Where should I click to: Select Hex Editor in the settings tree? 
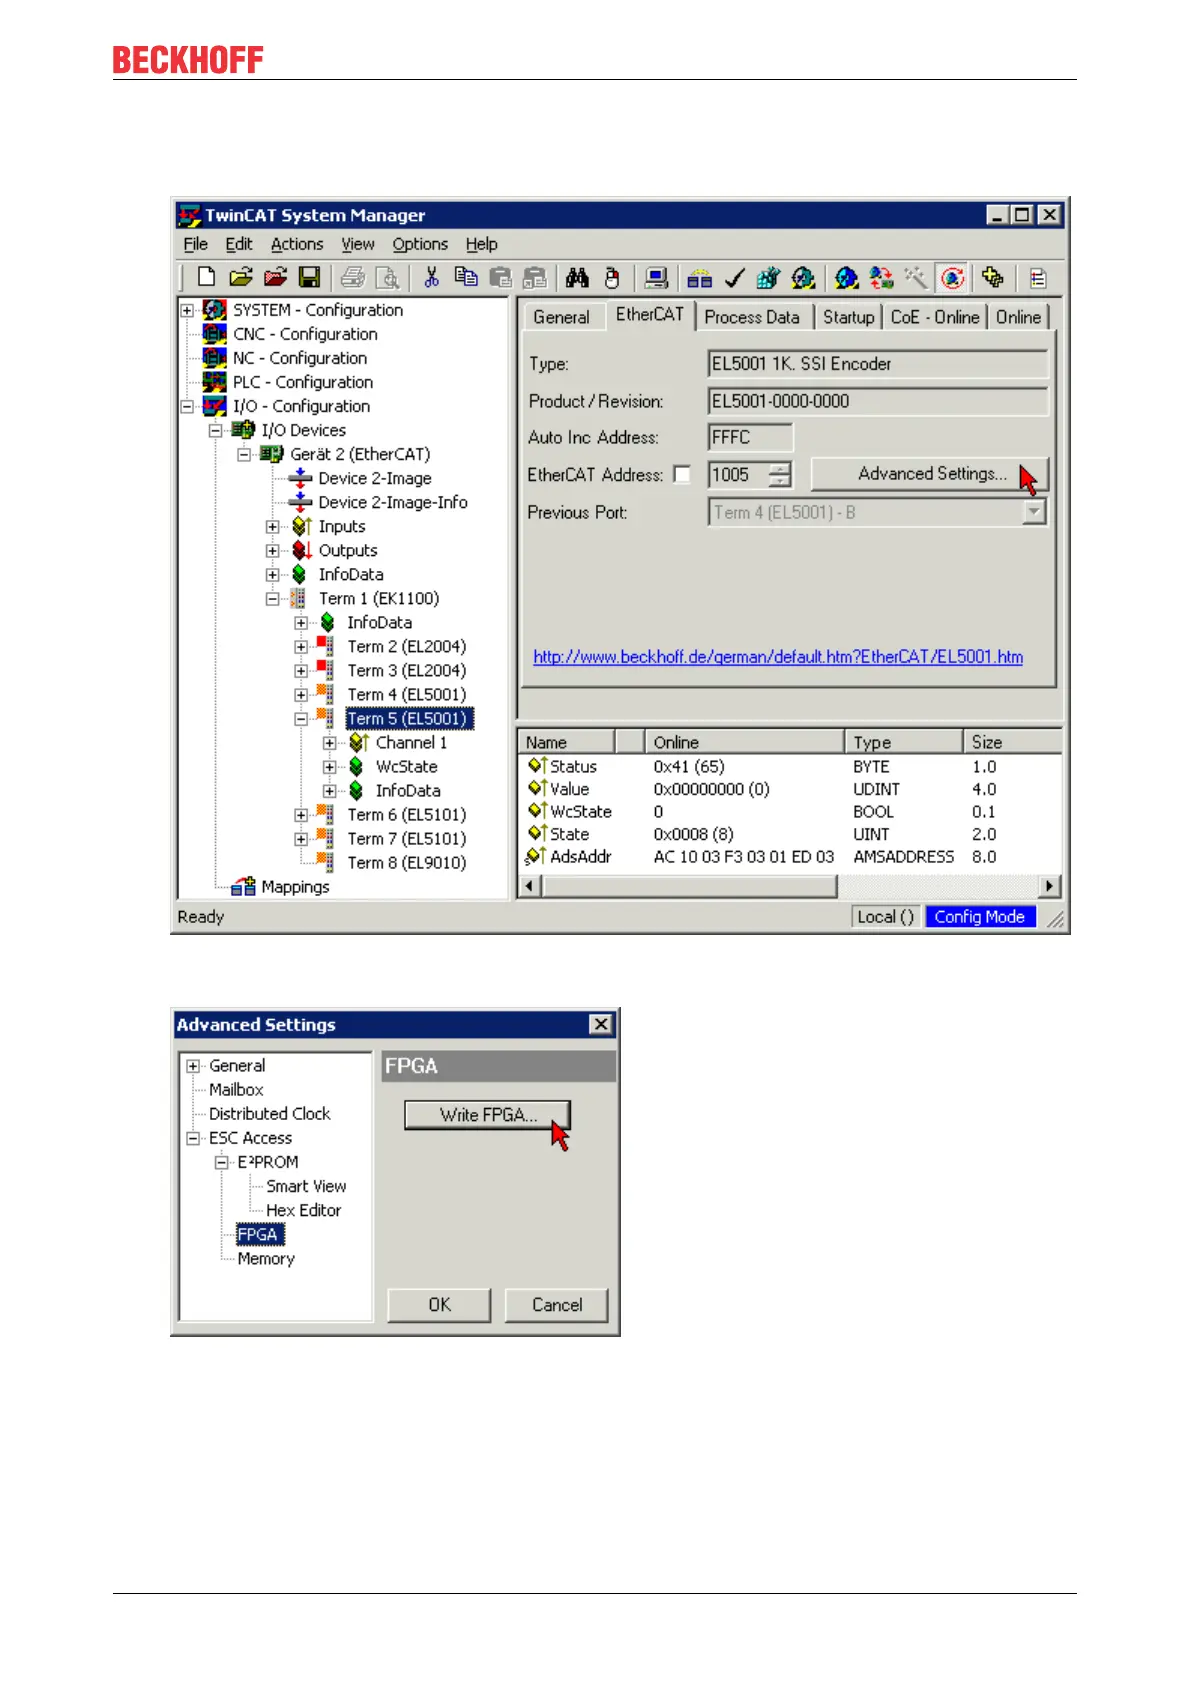click(x=303, y=1210)
